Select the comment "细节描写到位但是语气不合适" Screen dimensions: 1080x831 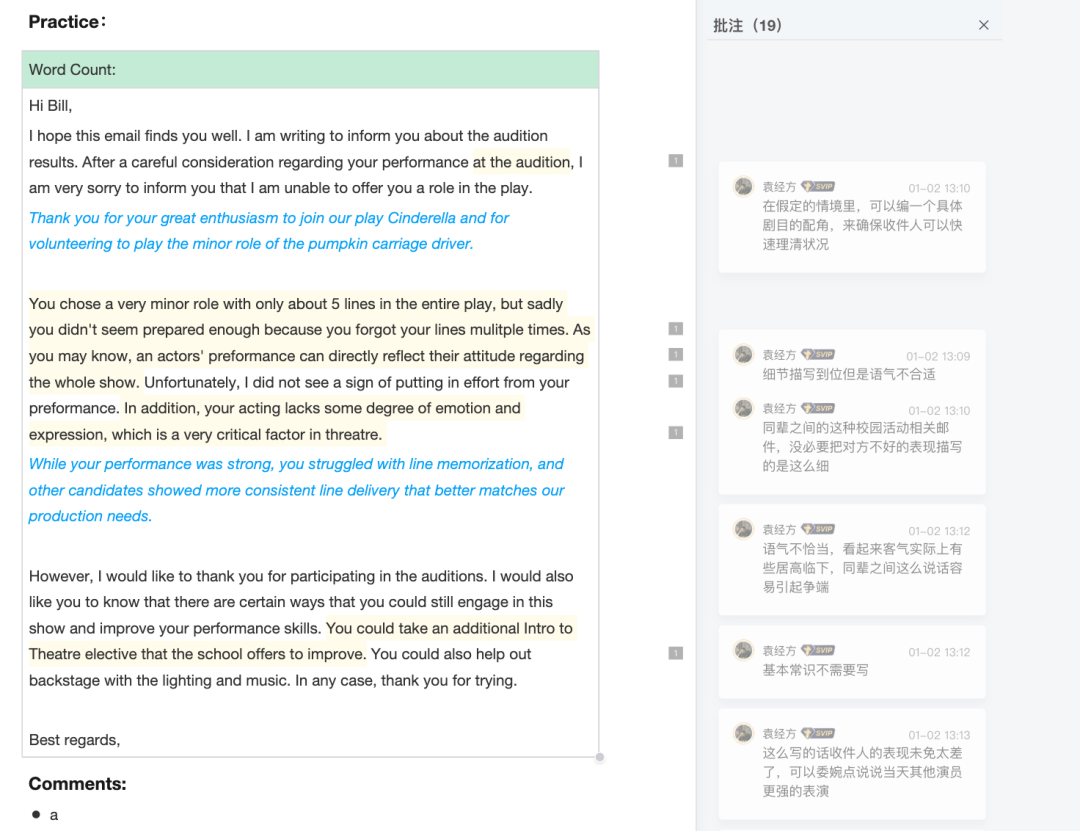[848, 374]
